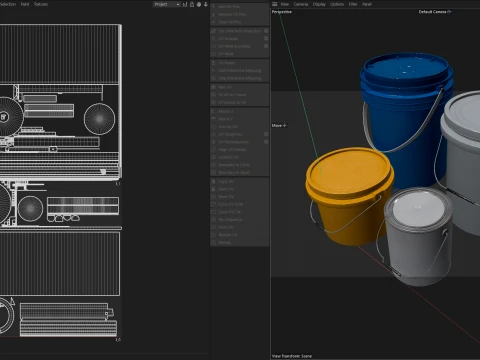Click the Reset UV command
480x360 pixels.
[x=239, y=197]
